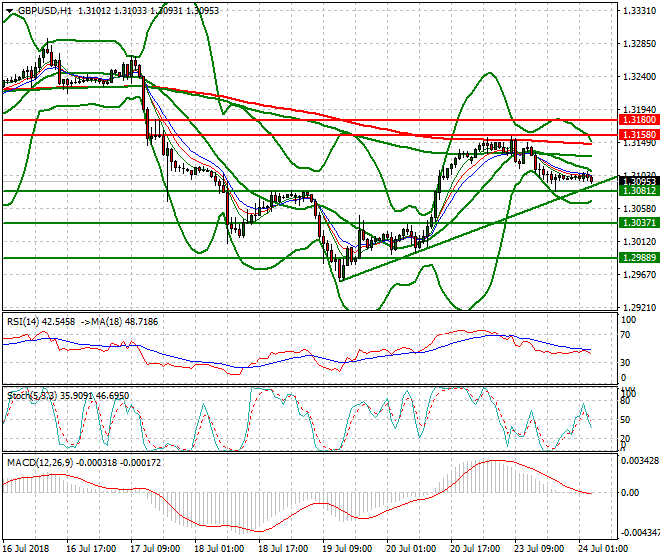
Task: Click the ->MA(18) 48.7186 label
Action: [x=119, y=322]
